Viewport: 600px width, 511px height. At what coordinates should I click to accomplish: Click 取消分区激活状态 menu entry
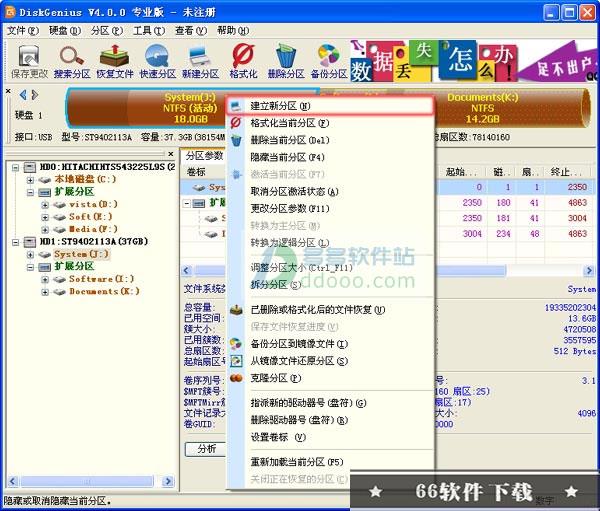330,191
